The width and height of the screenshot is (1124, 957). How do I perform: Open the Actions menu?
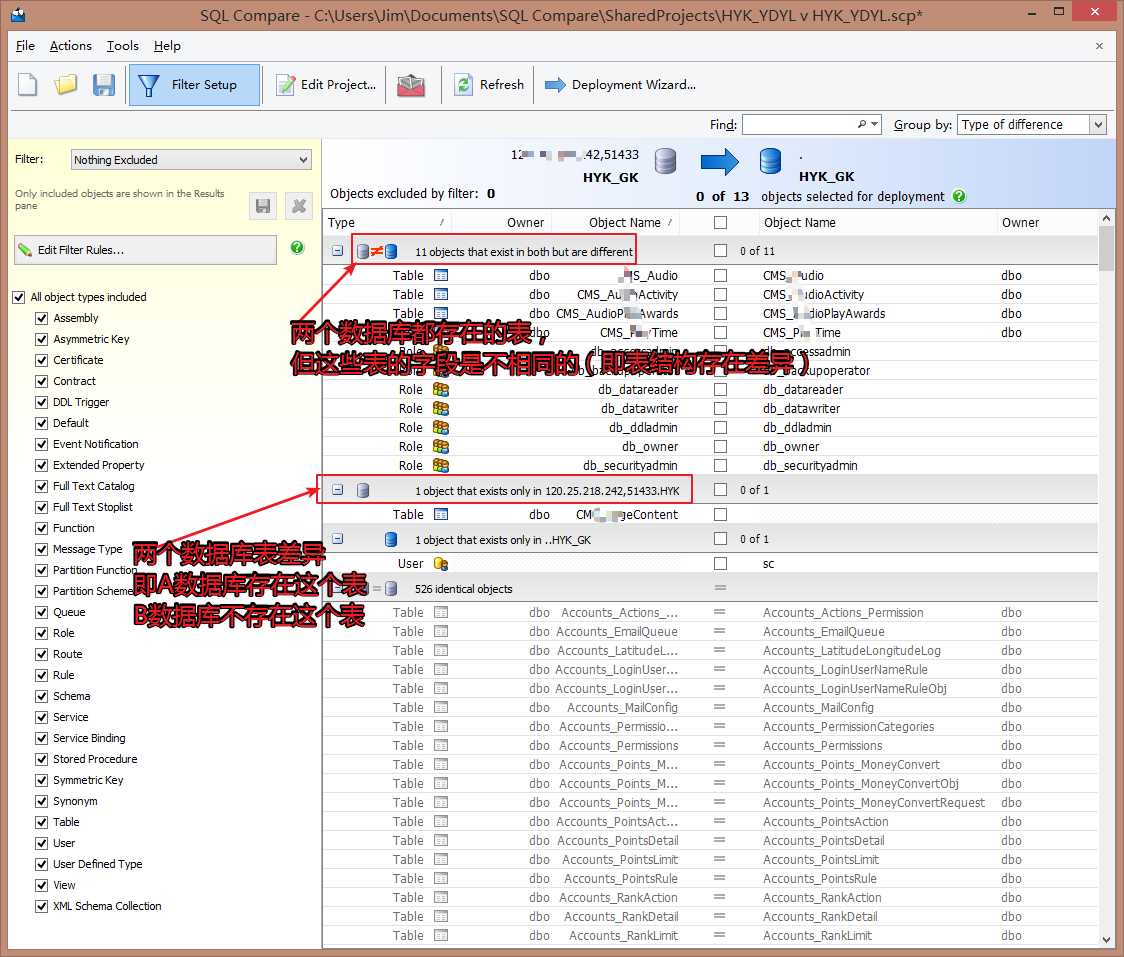[70, 46]
